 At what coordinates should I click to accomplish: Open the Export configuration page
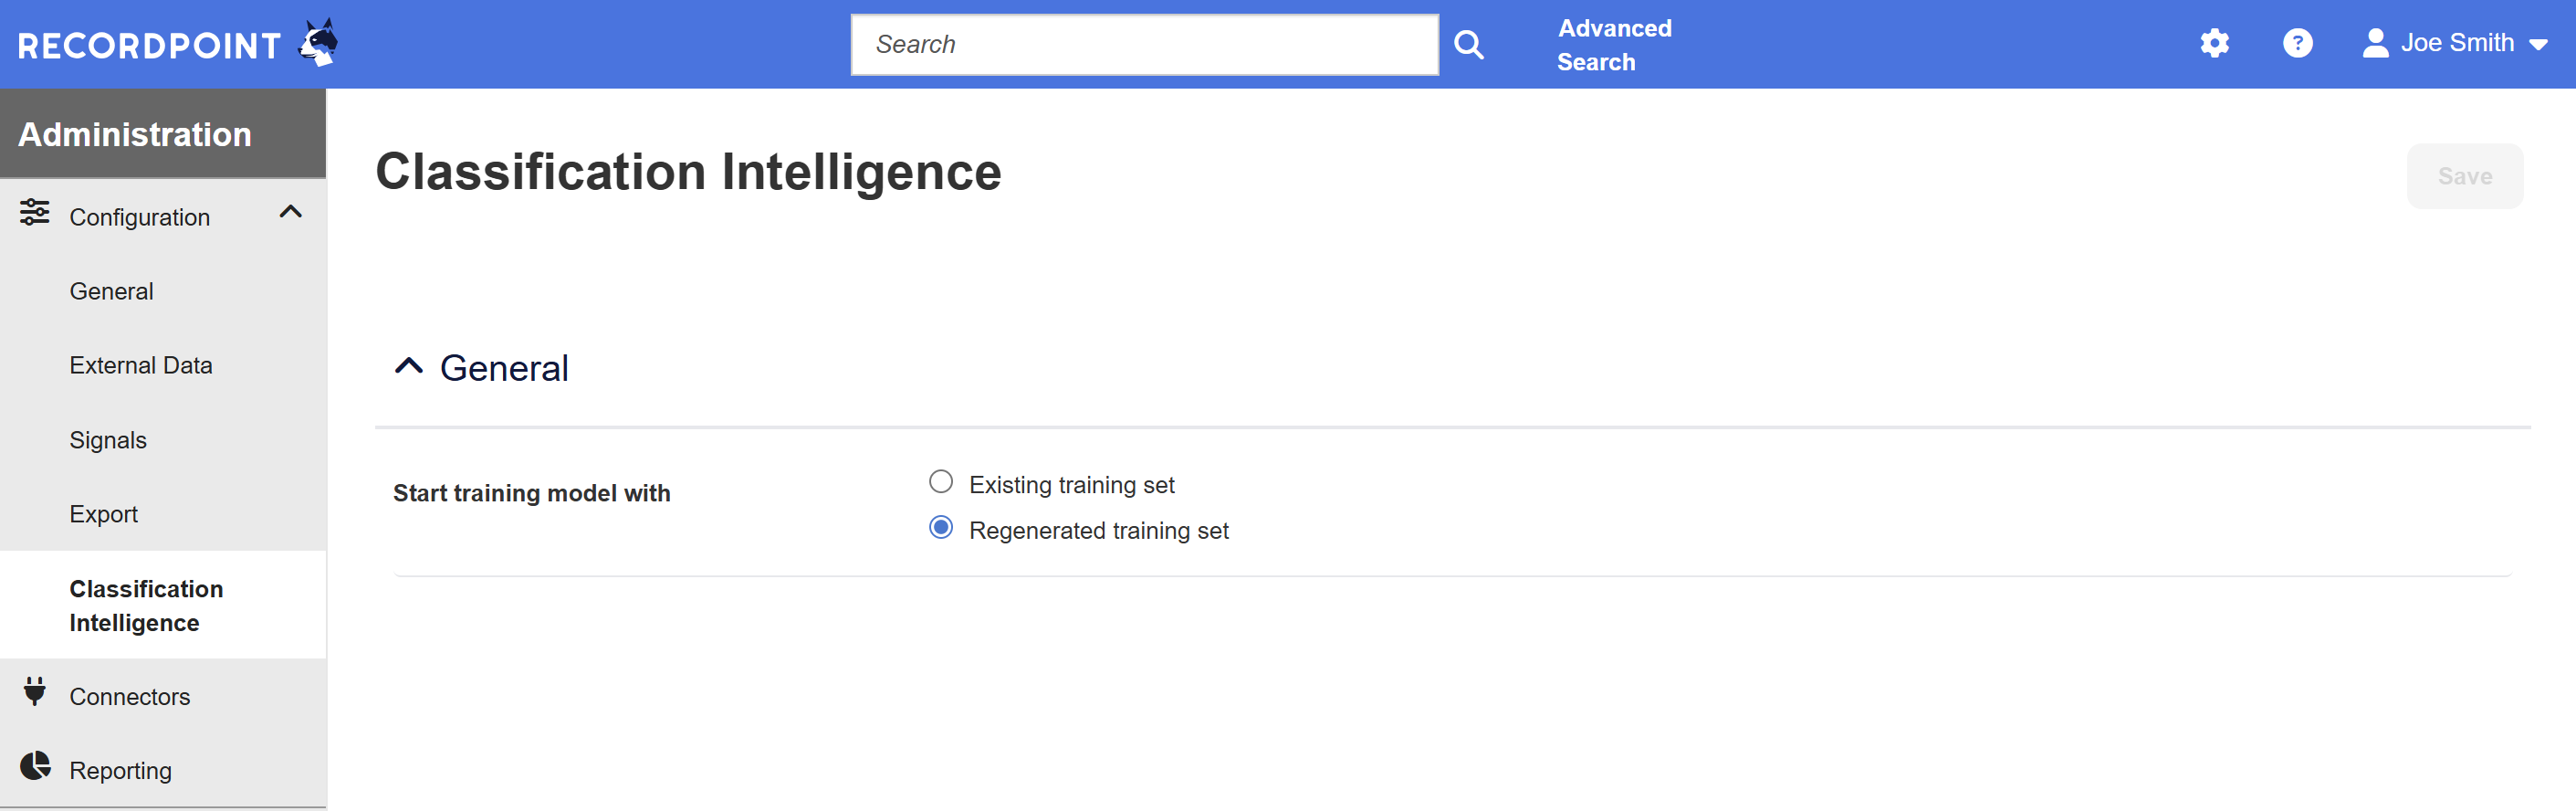104,514
